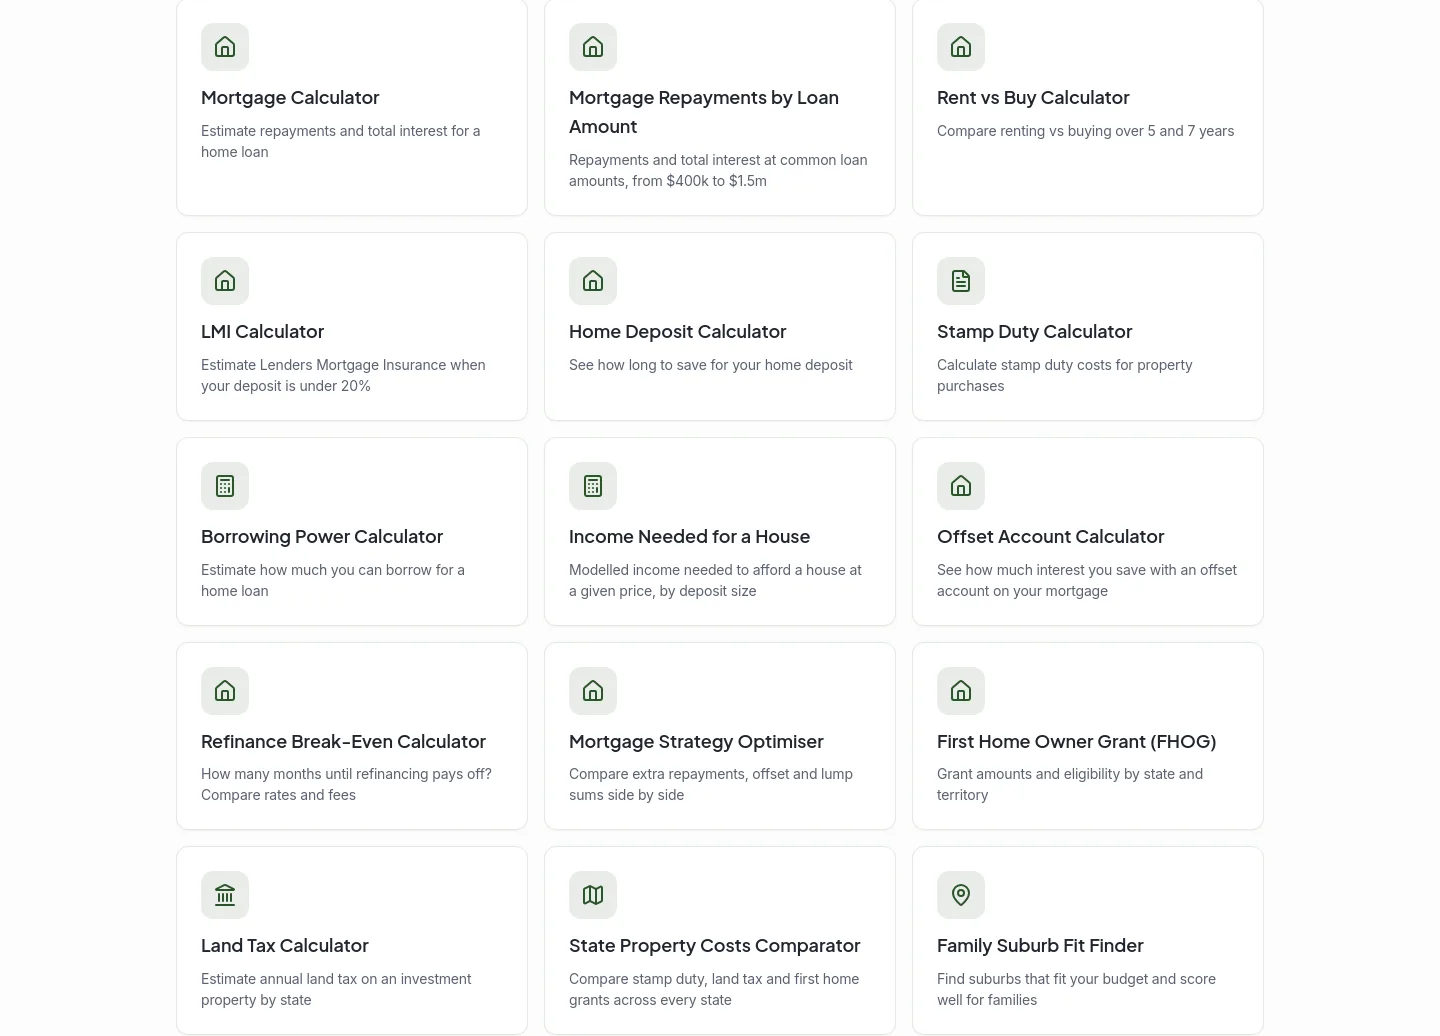Select the Rent vs Buy Calculator title

[x=1033, y=98]
